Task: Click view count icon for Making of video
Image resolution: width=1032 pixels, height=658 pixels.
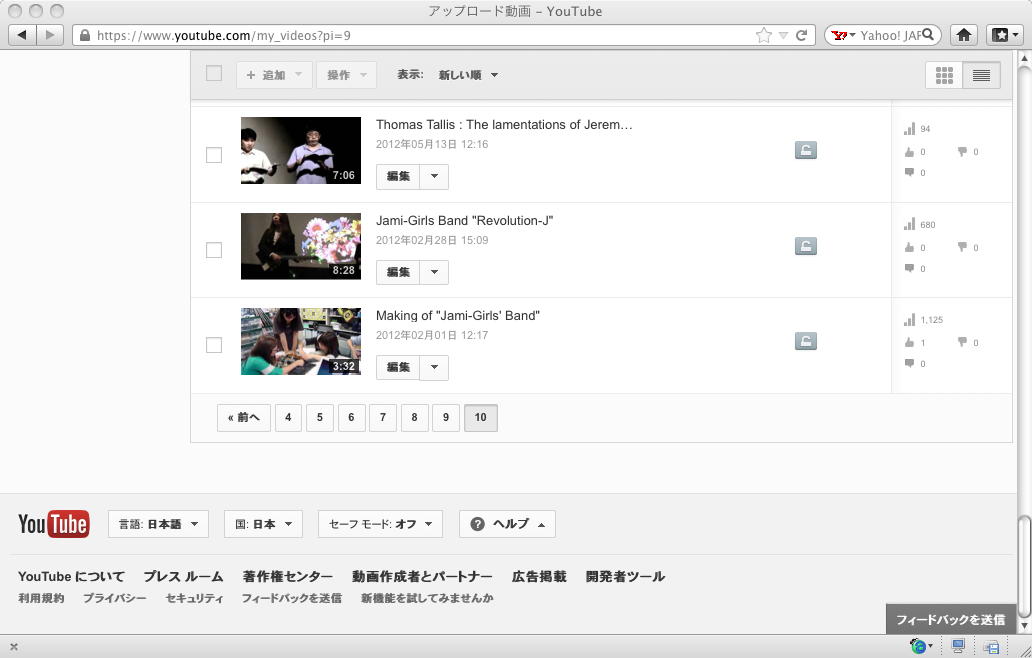Action: 910,320
